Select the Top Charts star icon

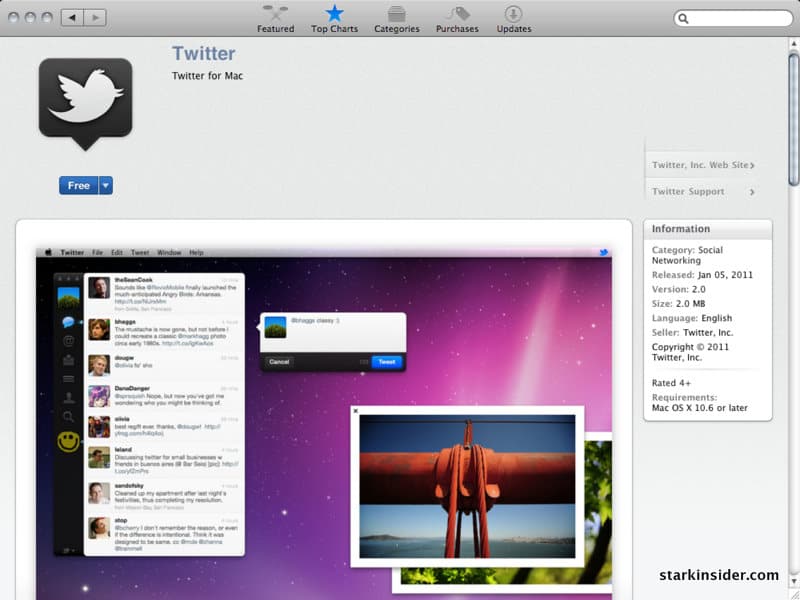pyautogui.click(x=334, y=14)
